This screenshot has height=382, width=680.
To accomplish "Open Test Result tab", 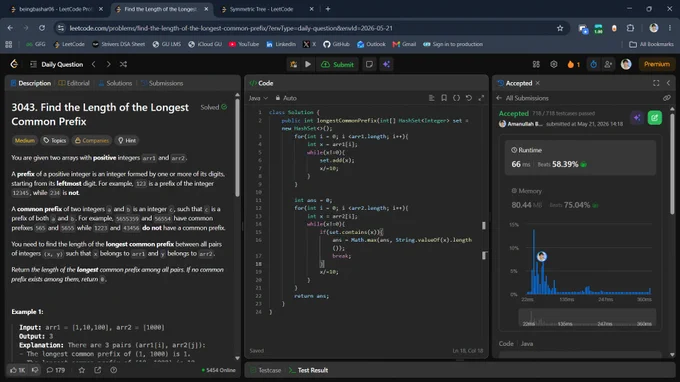I will (308, 370).
